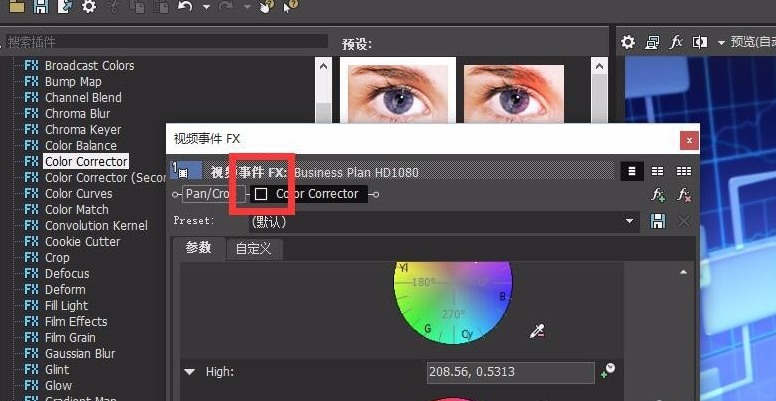The width and height of the screenshot is (776, 401).
Task: Click presets pane scrollbar up arrow
Action: tap(599, 66)
